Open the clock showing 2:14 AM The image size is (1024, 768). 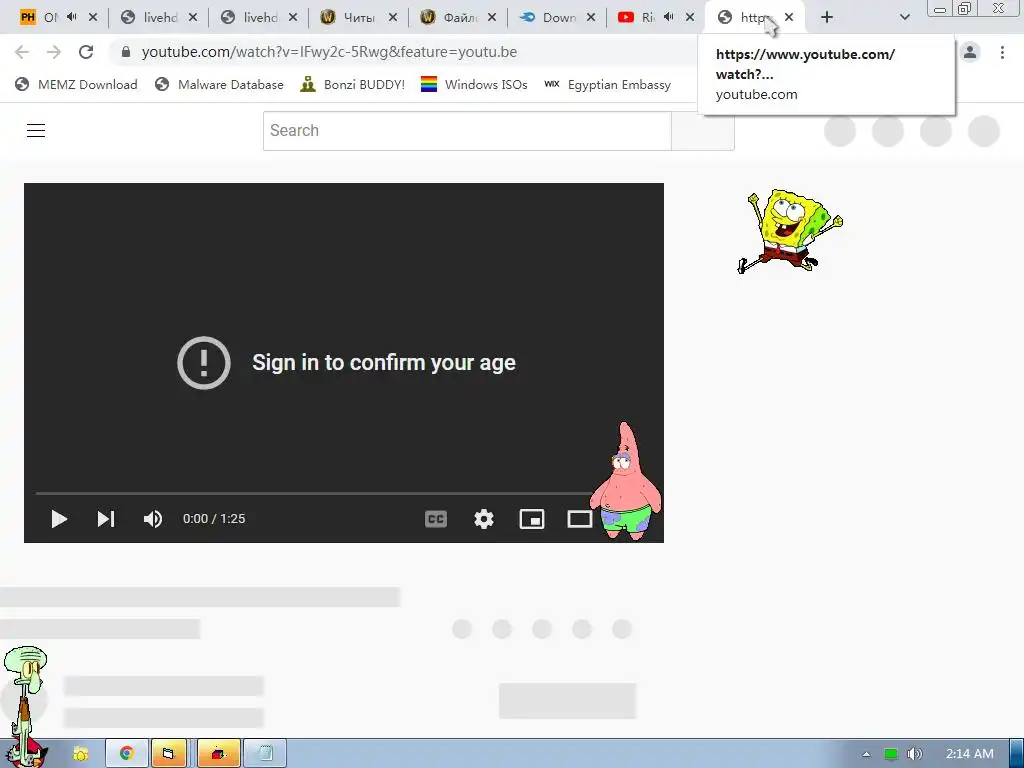point(970,754)
